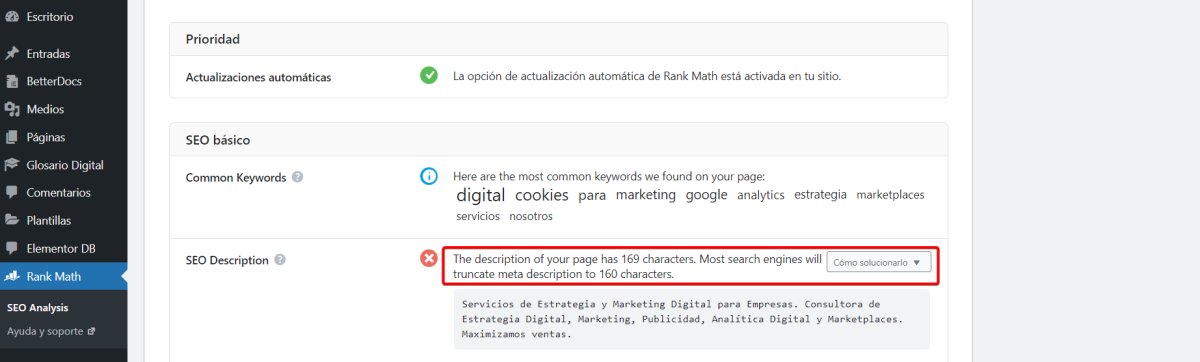The image size is (1200, 362).
Task: Click the Entradas pin icon
Action: 12,54
